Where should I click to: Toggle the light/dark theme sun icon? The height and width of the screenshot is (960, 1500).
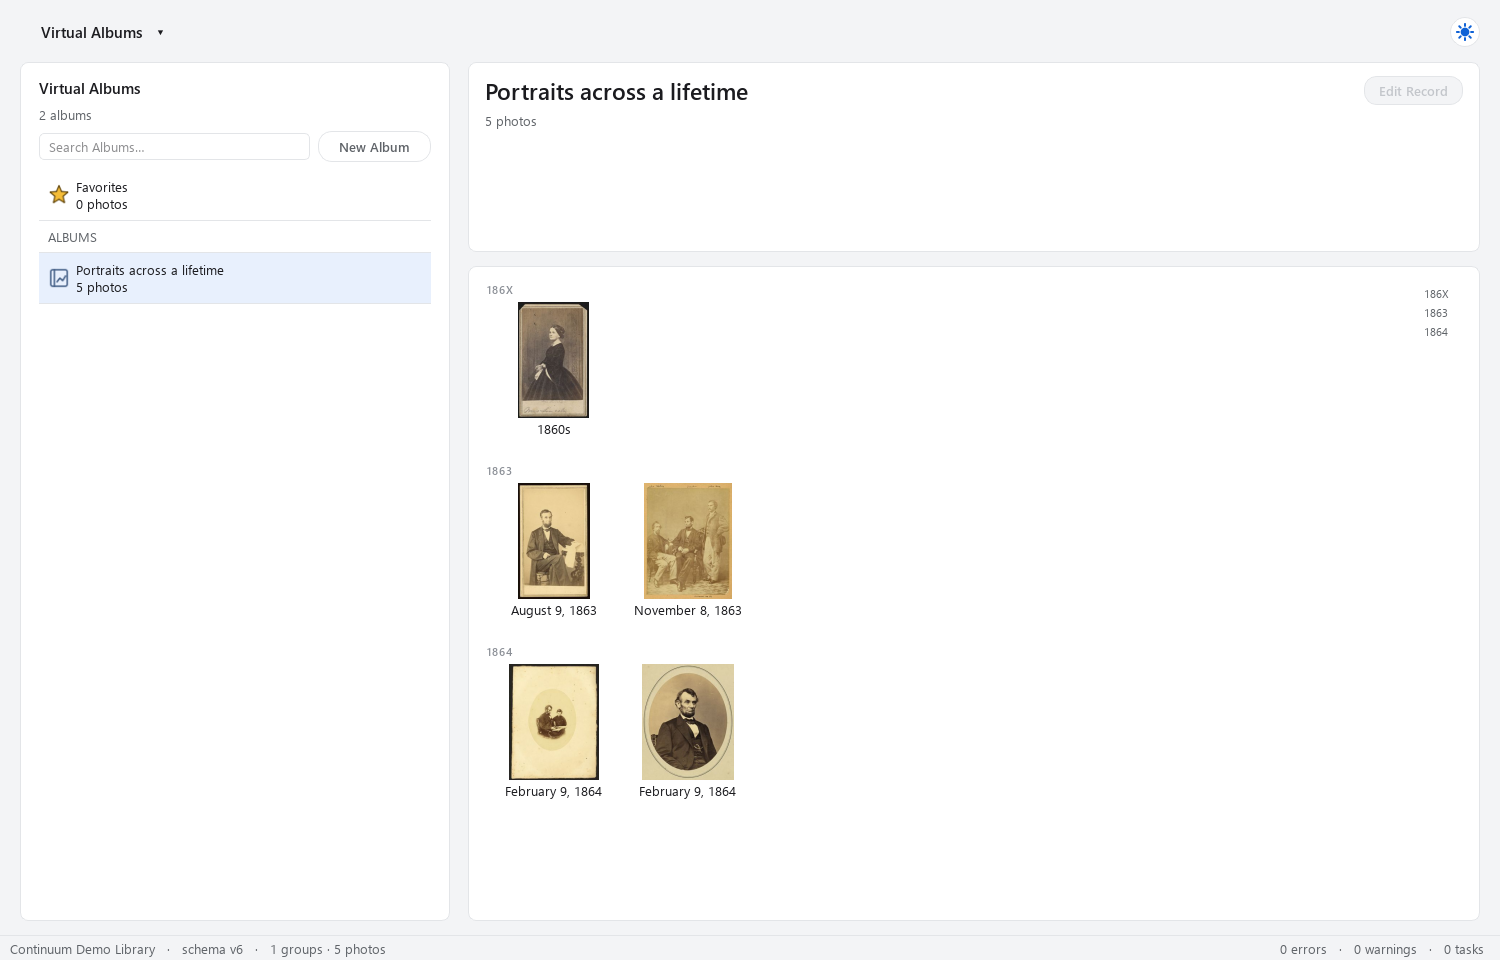(x=1465, y=32)
